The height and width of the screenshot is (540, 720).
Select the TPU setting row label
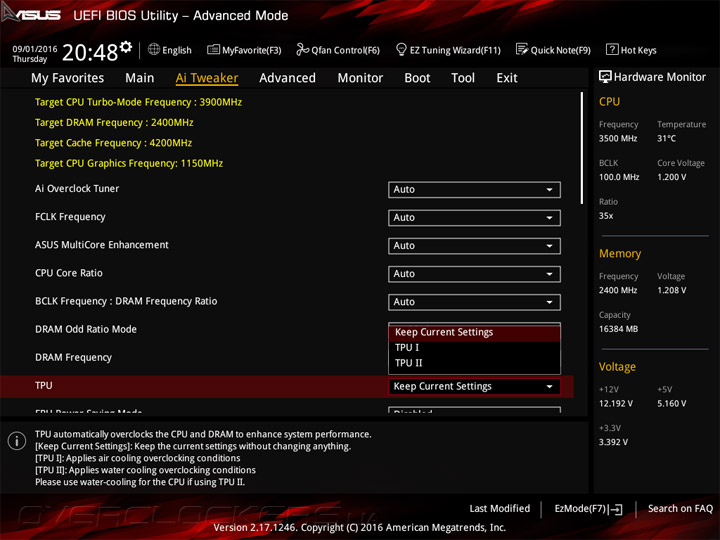point(44,385)
